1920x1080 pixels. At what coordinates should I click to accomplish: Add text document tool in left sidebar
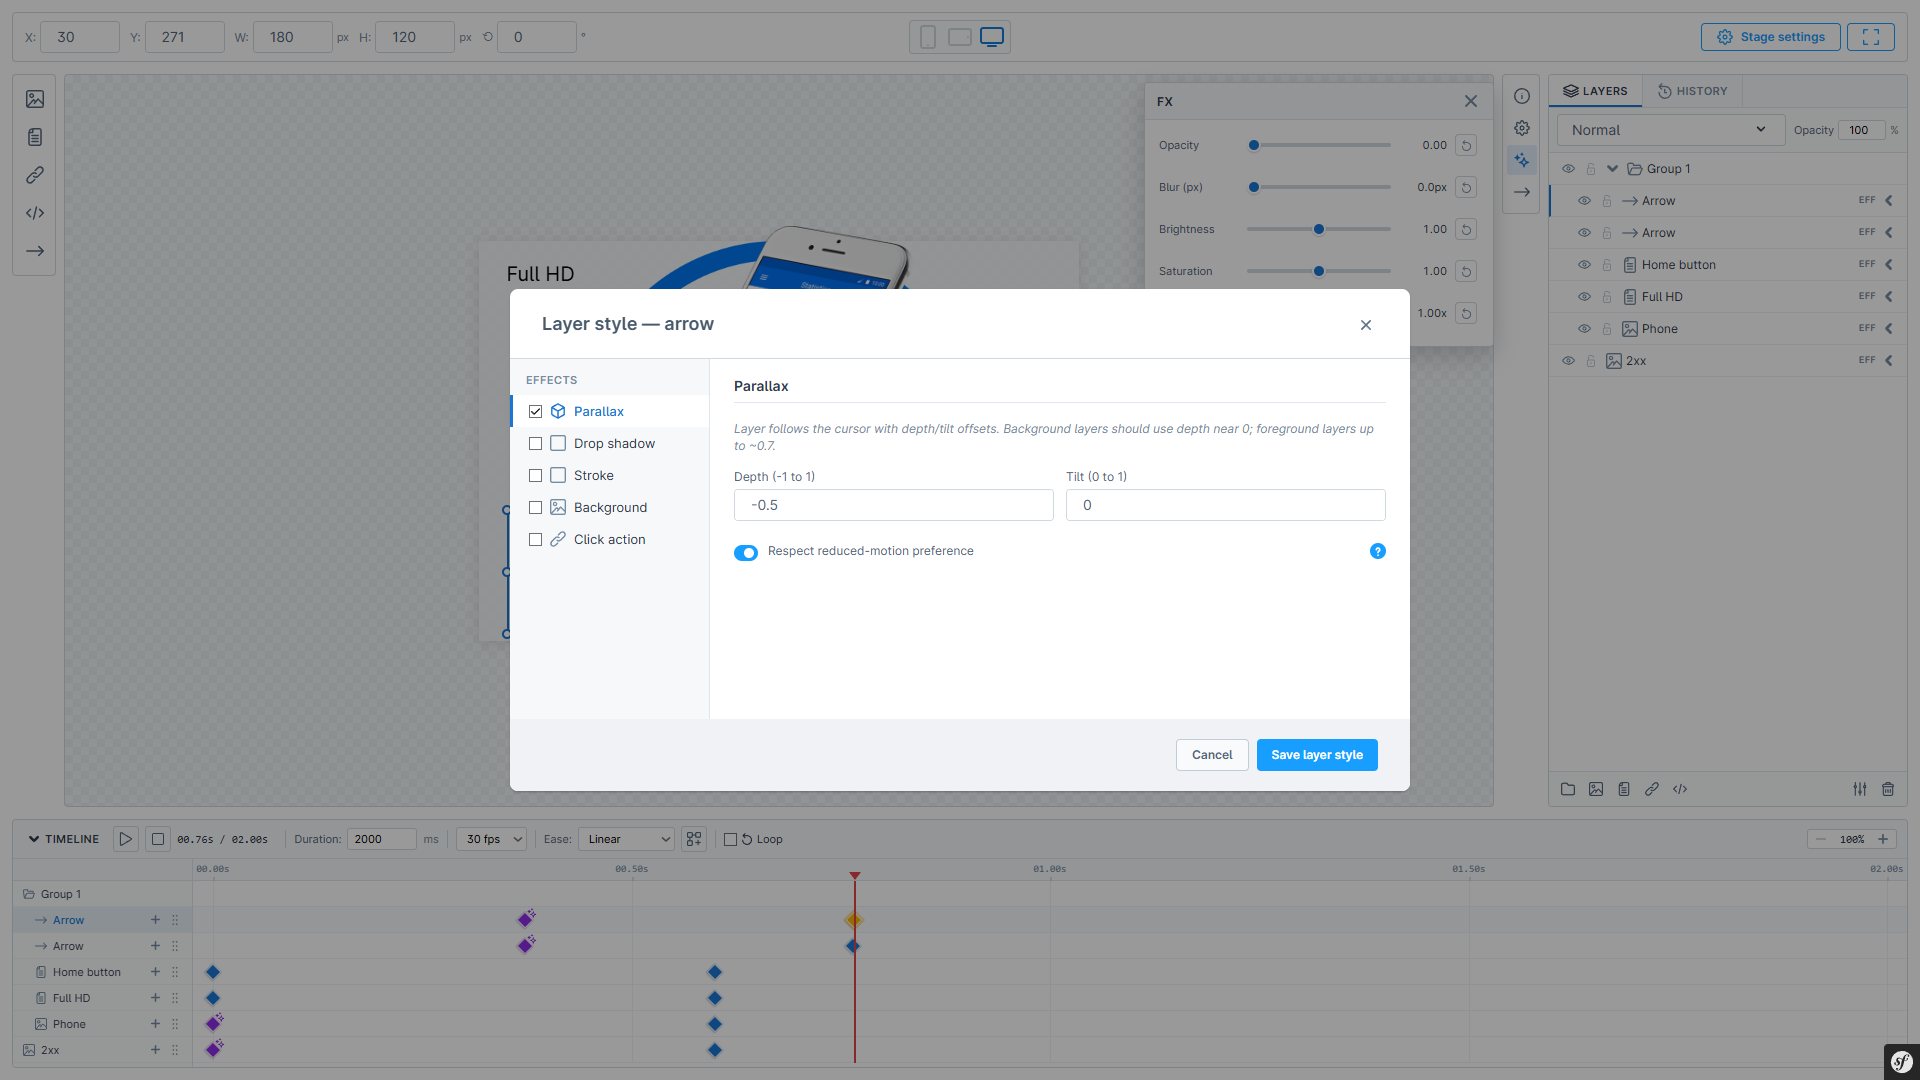(35, 137)
